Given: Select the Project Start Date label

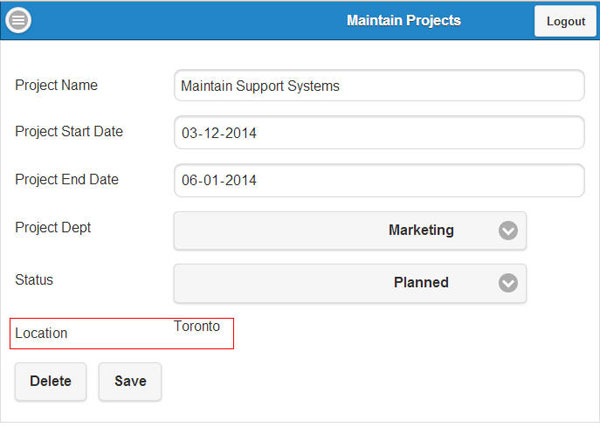Looking at the screenshot, I should (69, 131).
